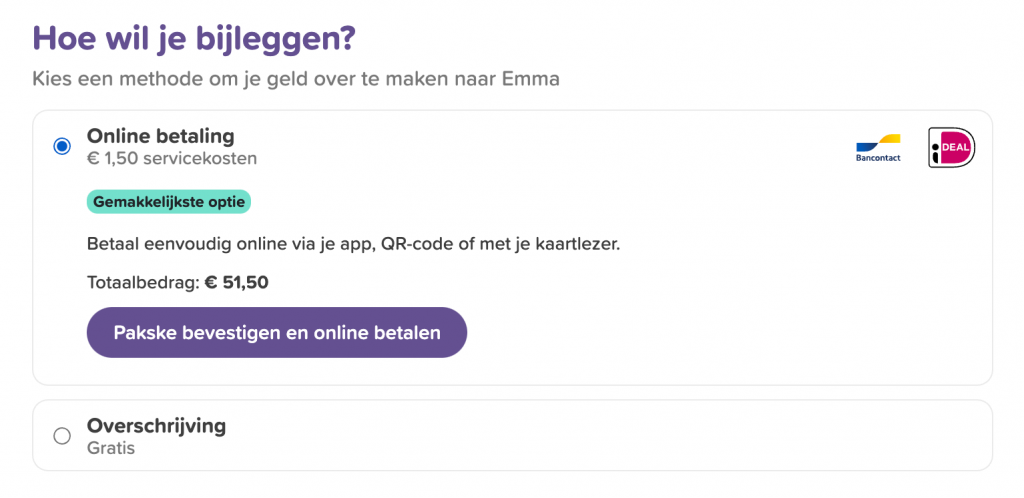Click the Bancontact payment logo
Image resolution: width=1024 pixels, height=498 pixels.
(878, 148)
